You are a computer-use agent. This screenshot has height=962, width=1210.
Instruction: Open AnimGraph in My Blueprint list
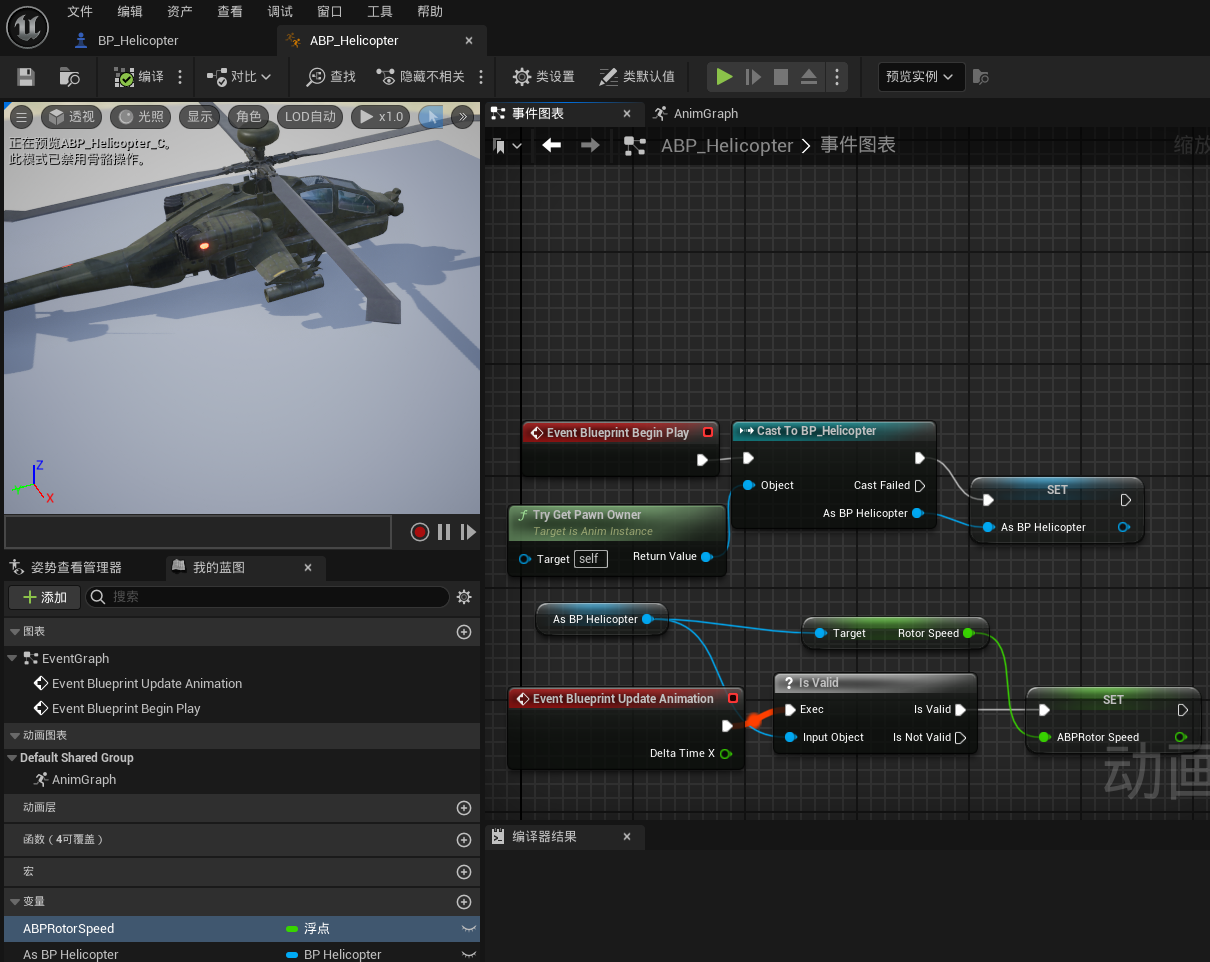[x=84, y=780]
